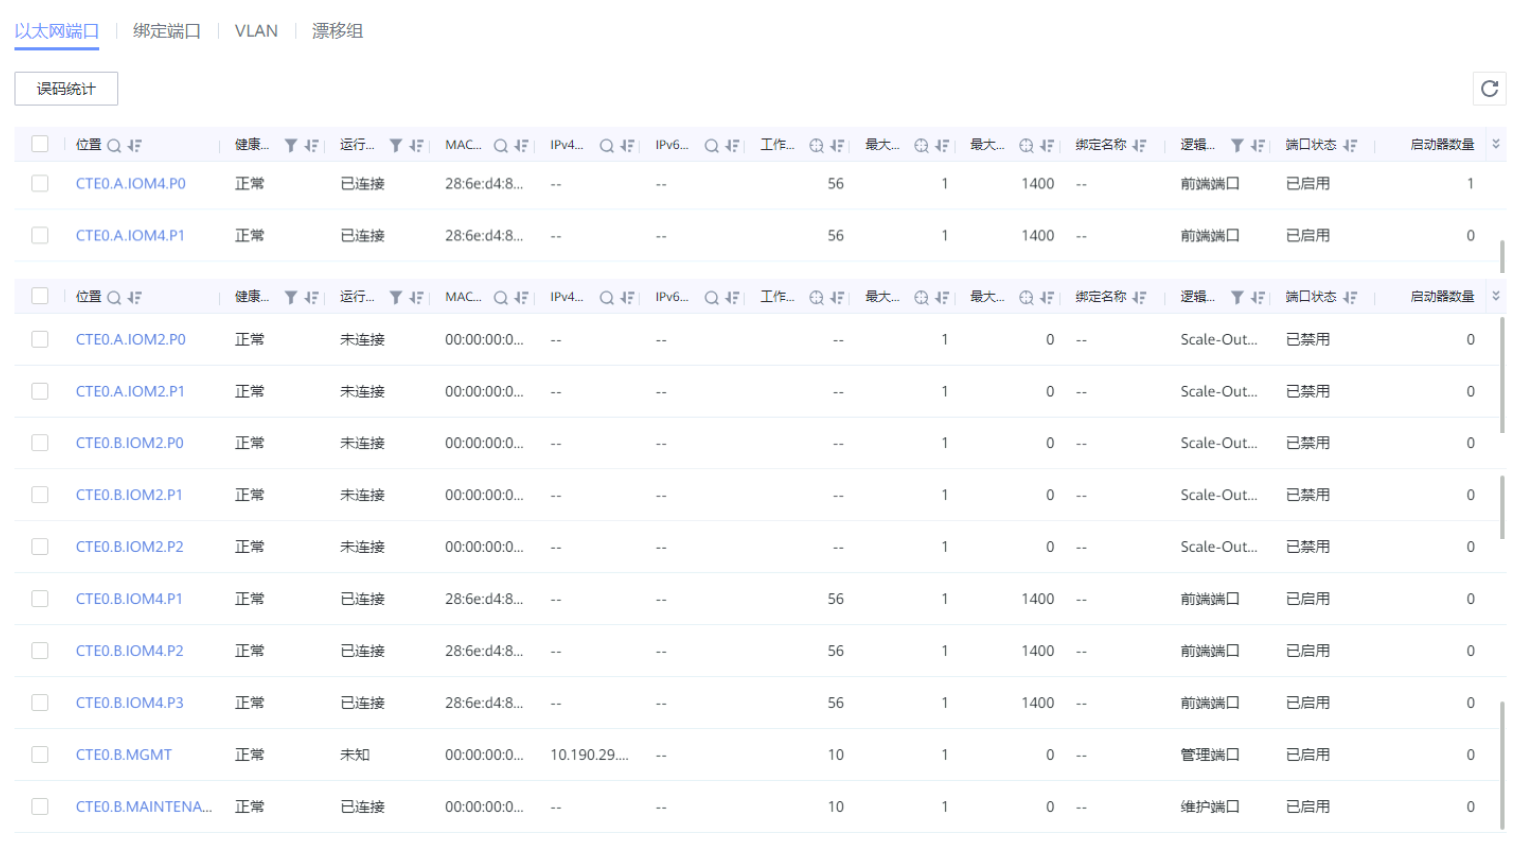Click 位置 search icon in the topmost header
This screenshot has width=1517, height=845.
coord(114,146)
